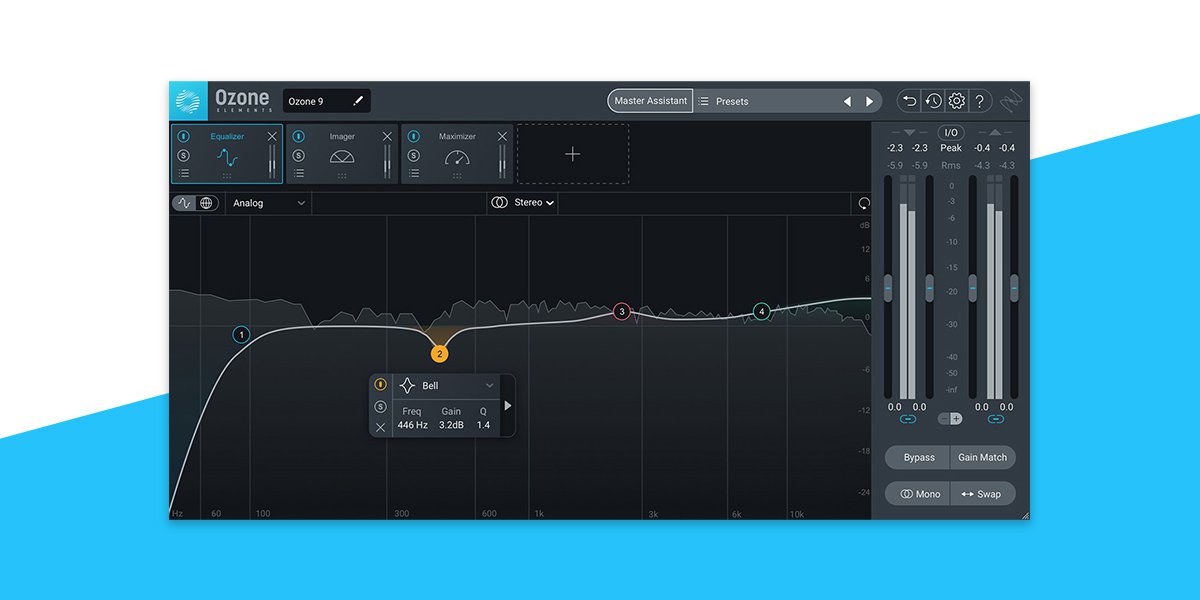Open history with the clock icon

[x=935, y=101]
